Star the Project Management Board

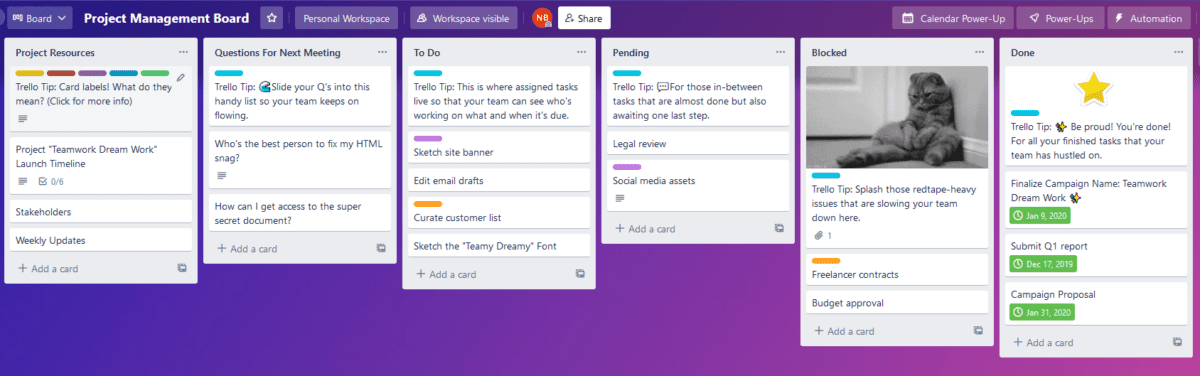click(271, 18)
